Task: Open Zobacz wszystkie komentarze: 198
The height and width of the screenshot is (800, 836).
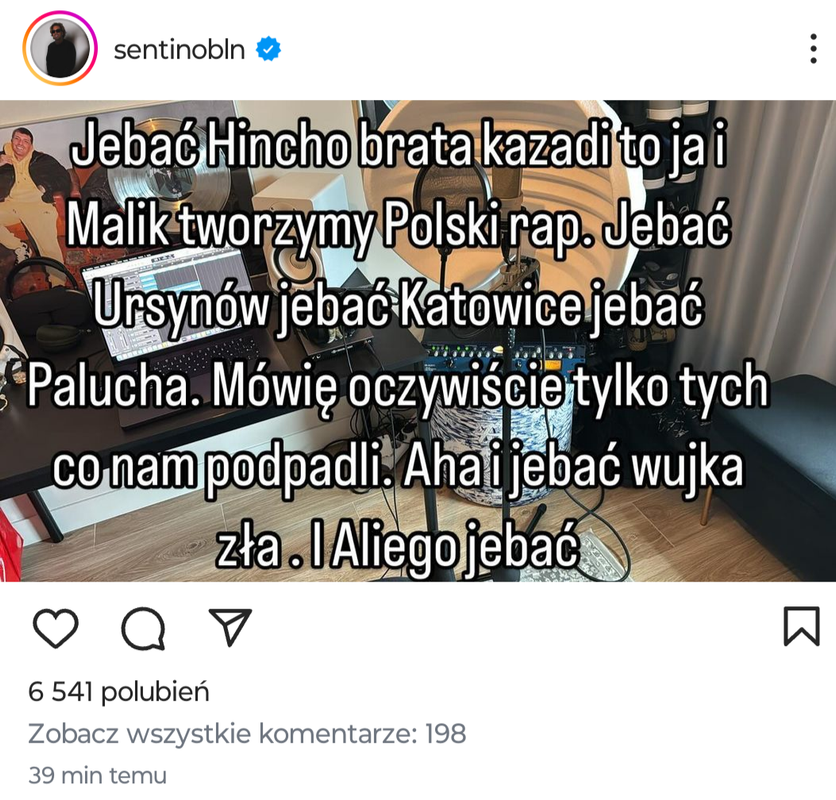Action: pyautogui.click(x=247, y=734)
